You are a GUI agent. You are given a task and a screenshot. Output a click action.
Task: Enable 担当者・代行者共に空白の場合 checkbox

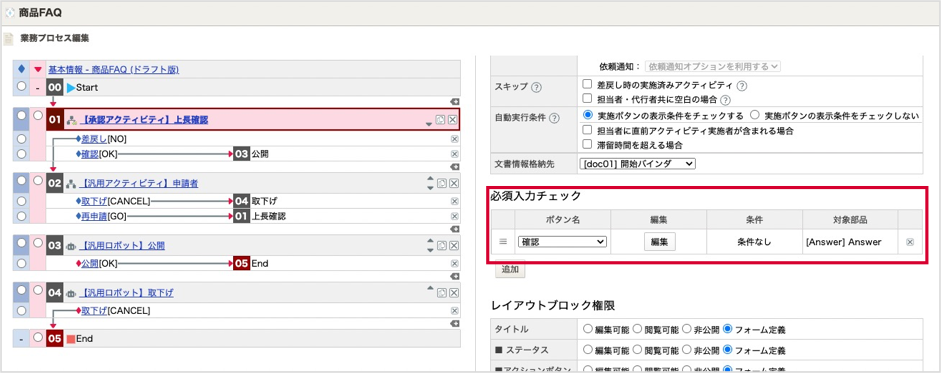coord(588,98)
